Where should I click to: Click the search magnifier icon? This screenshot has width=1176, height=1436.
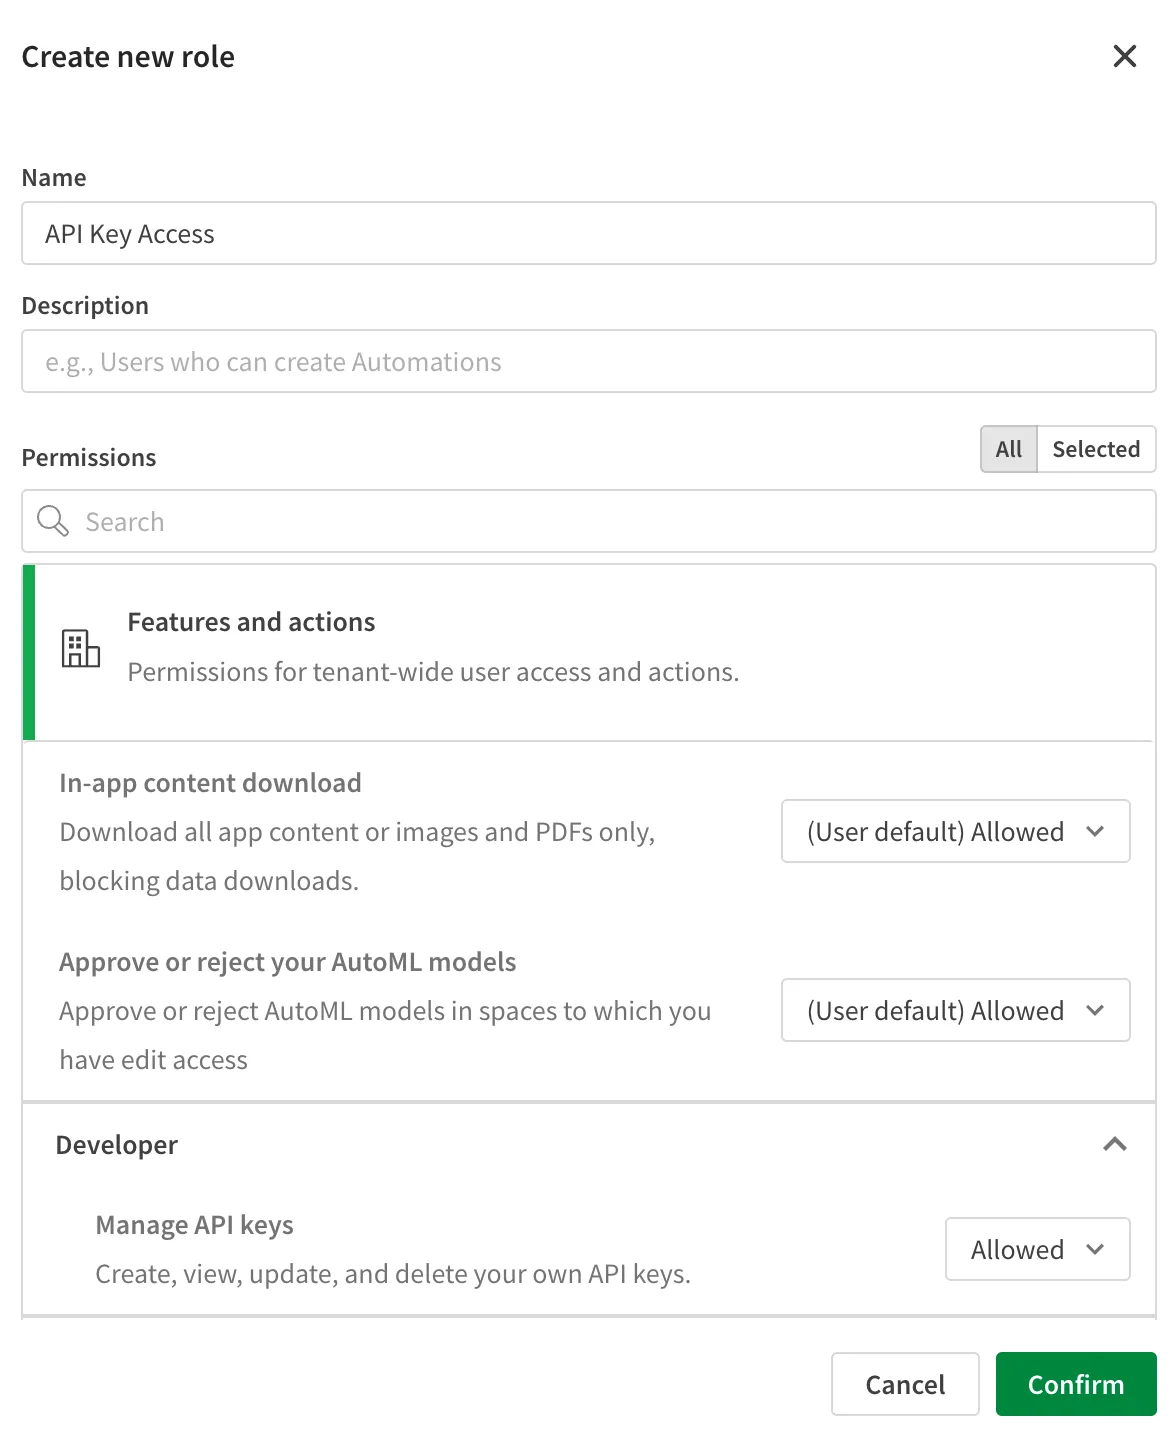(52, 521)
